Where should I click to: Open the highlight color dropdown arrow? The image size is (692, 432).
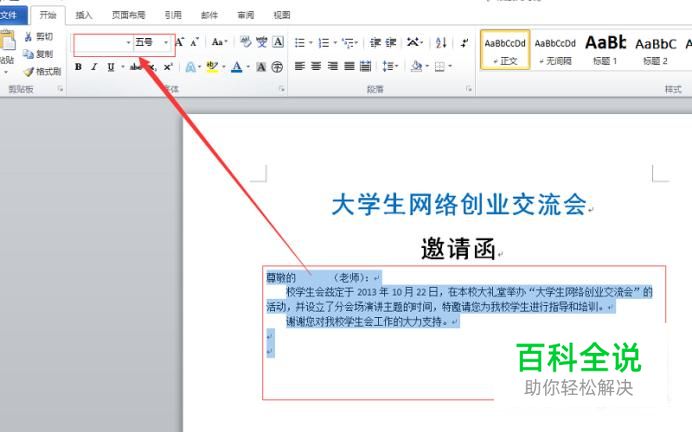(224, 68)
